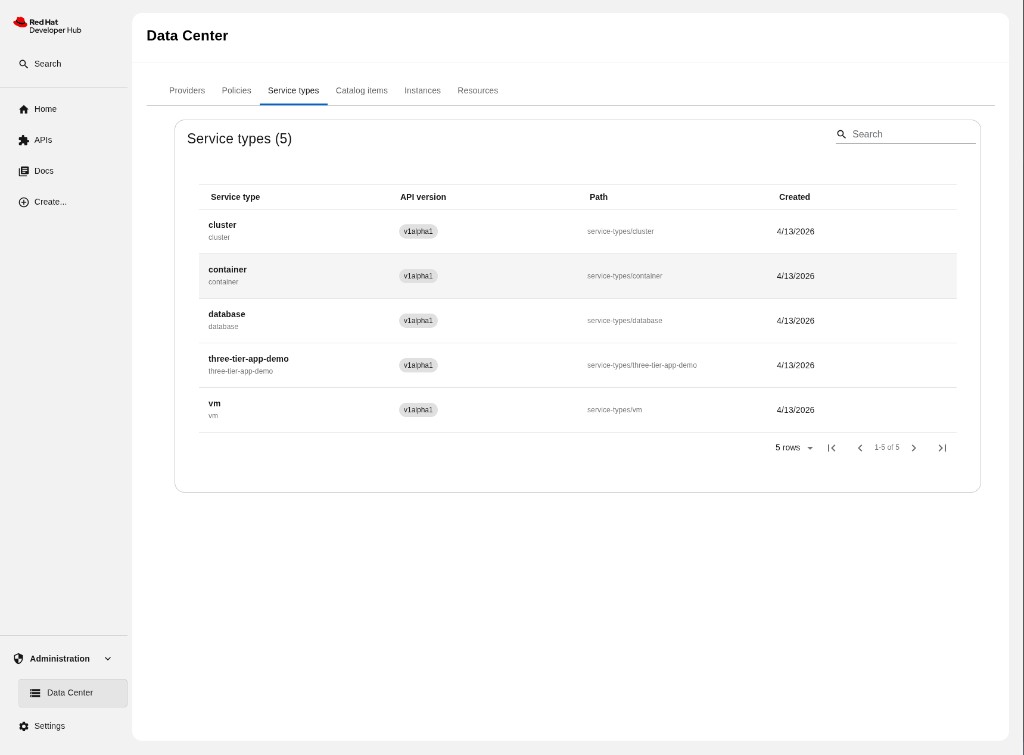
Task: Click the Data Center list icon
Action: click(x=35, y=693)
